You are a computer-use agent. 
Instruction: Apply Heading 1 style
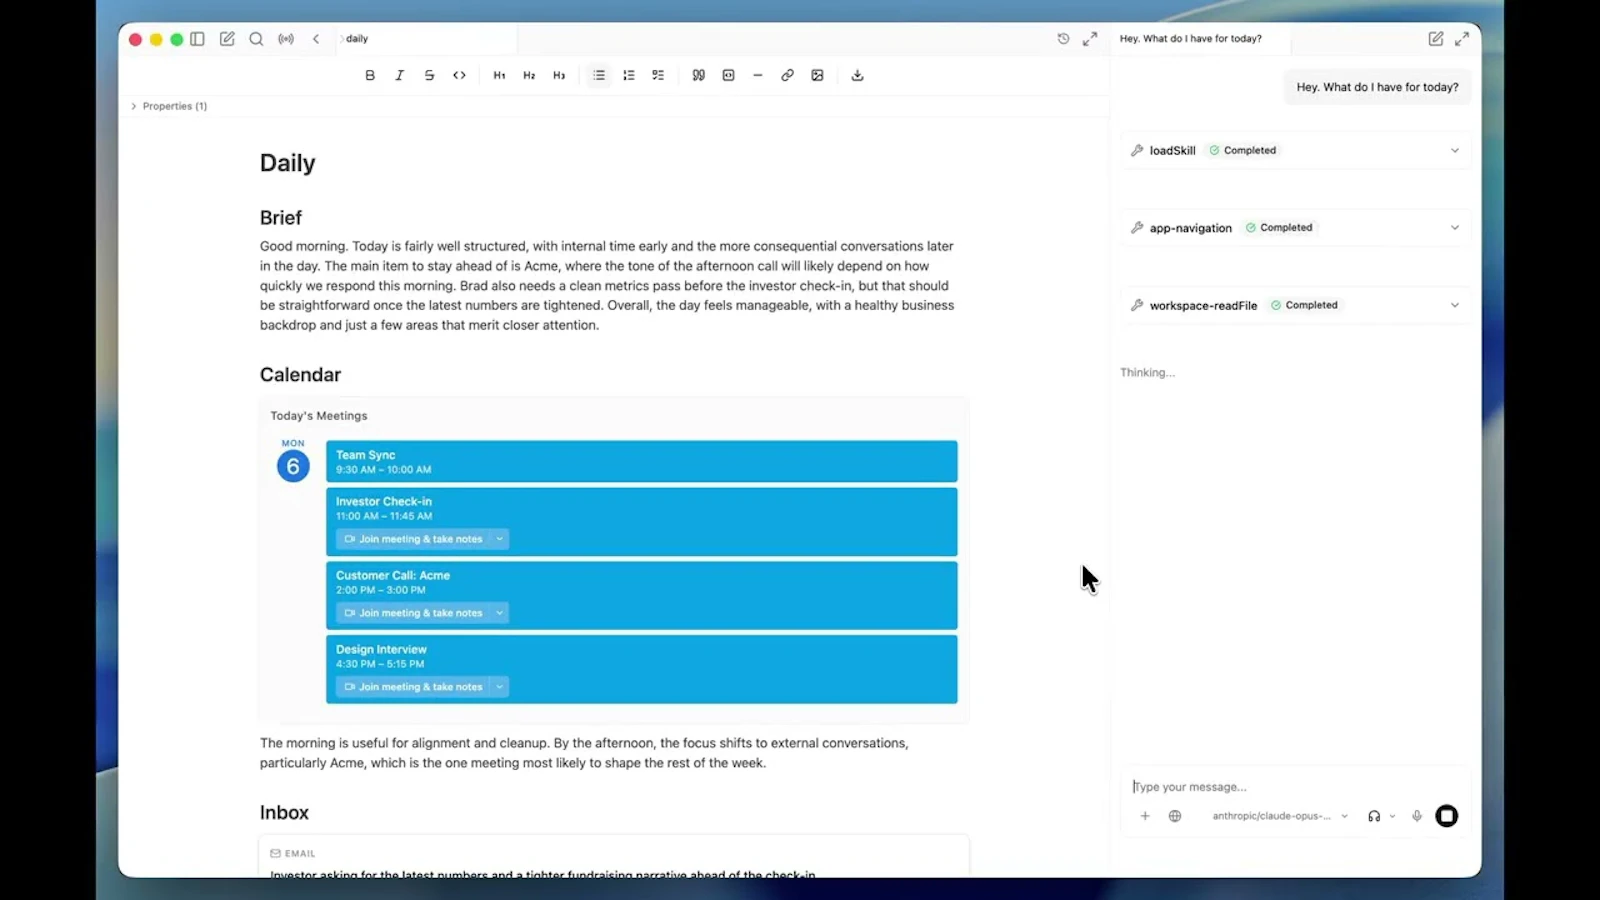pyautogui.click(x=499, y=75)
